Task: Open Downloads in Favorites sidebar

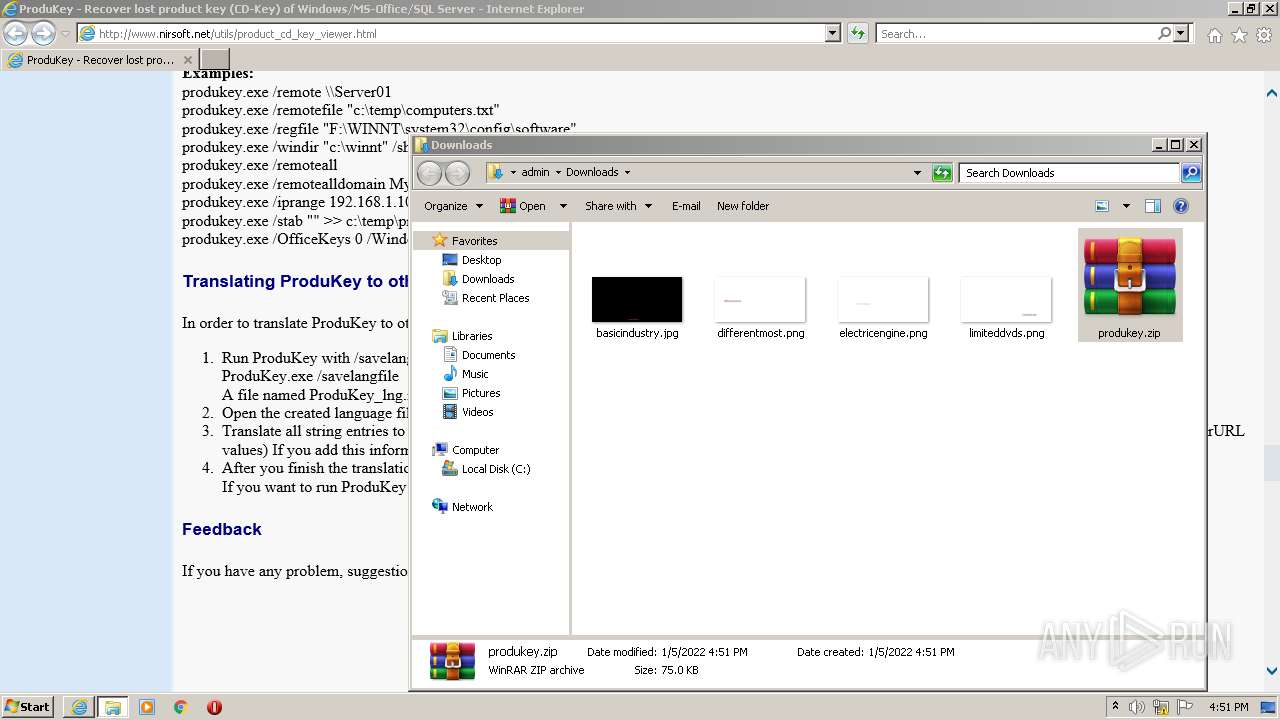Action: pos(487,279)
